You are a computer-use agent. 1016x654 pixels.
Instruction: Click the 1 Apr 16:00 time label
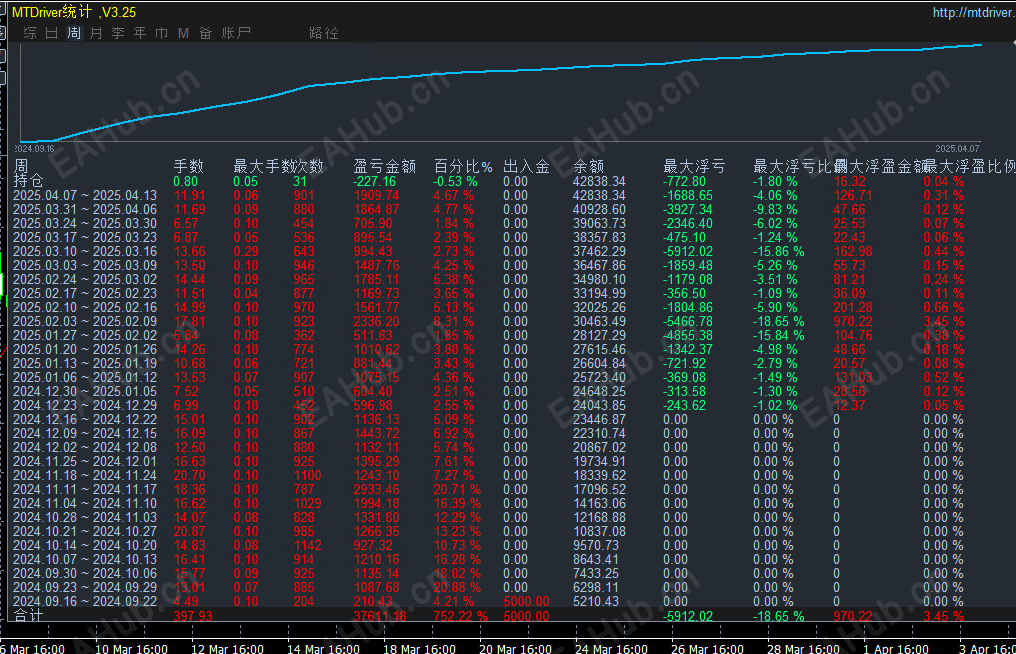tap(895, 648)
